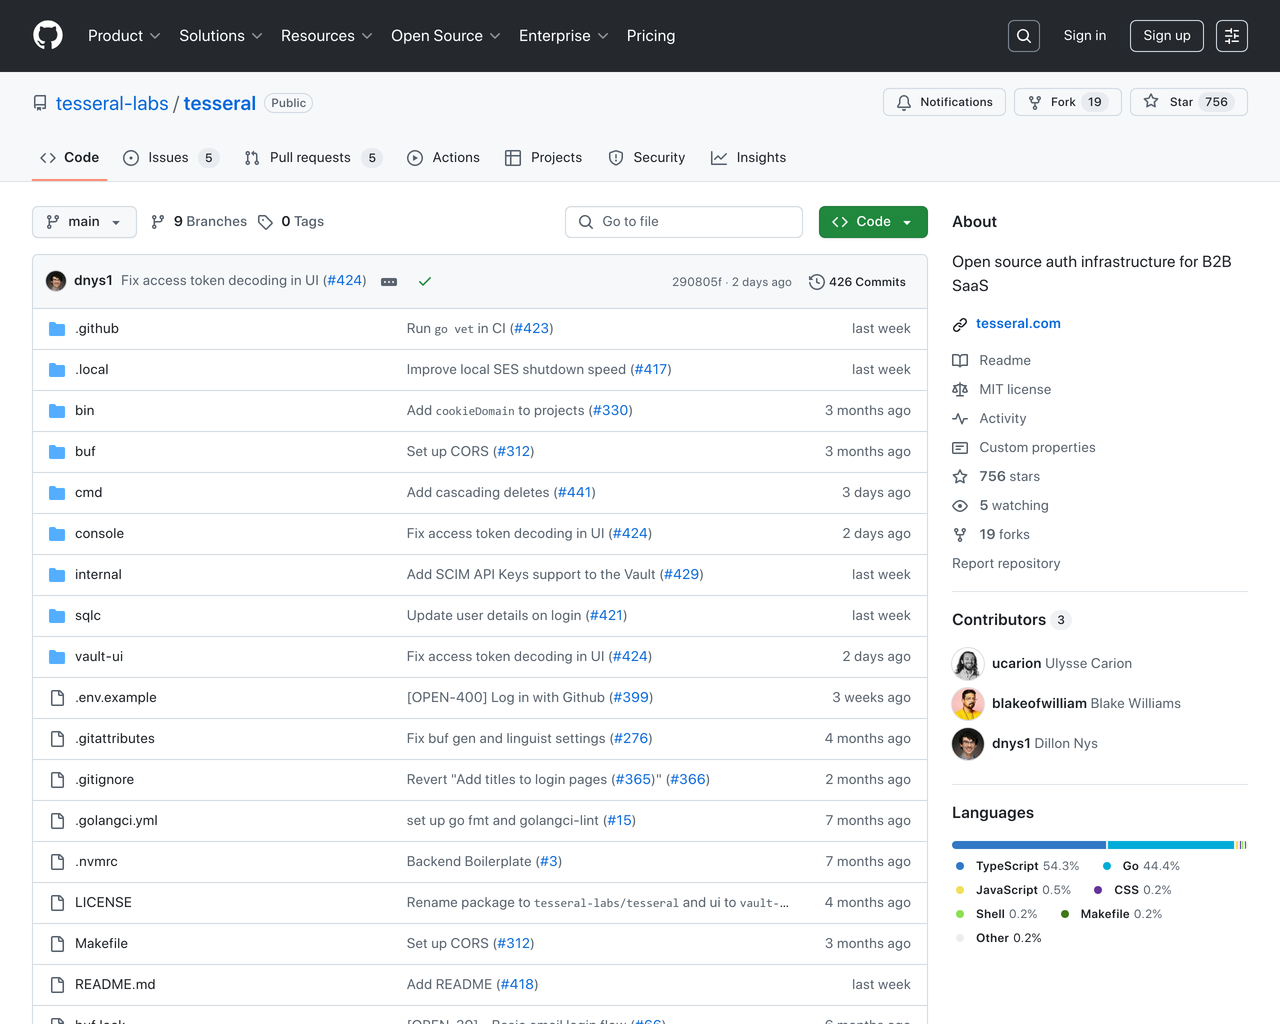Screen dimensions: 1280x1024
Task: Click the file icon beside LICENSE
Action: 57,903
